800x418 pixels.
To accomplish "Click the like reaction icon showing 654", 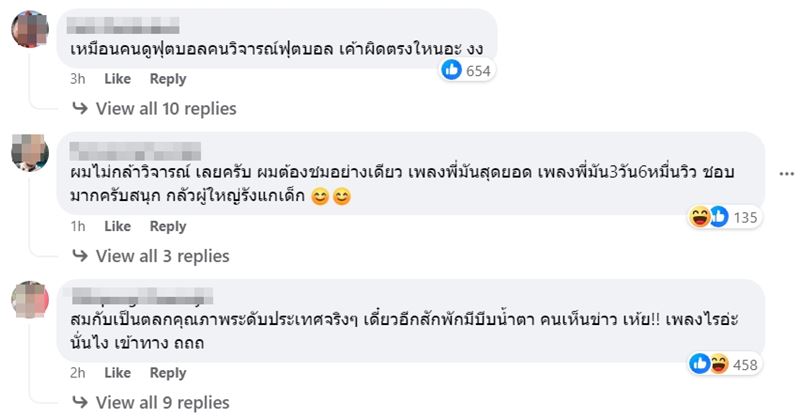I will coord(452,70).
